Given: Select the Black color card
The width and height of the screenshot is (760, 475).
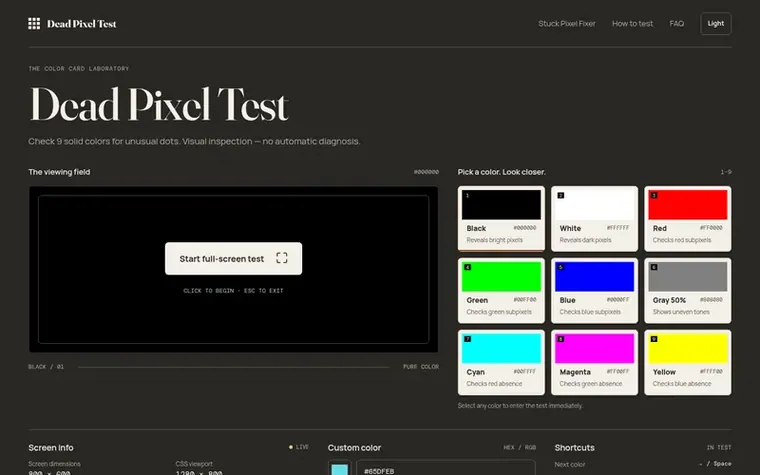Looking at the screenshot, I should (x=501, y=219).
